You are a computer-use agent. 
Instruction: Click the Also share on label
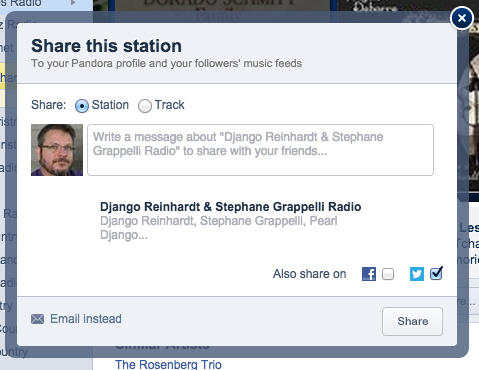309,274
